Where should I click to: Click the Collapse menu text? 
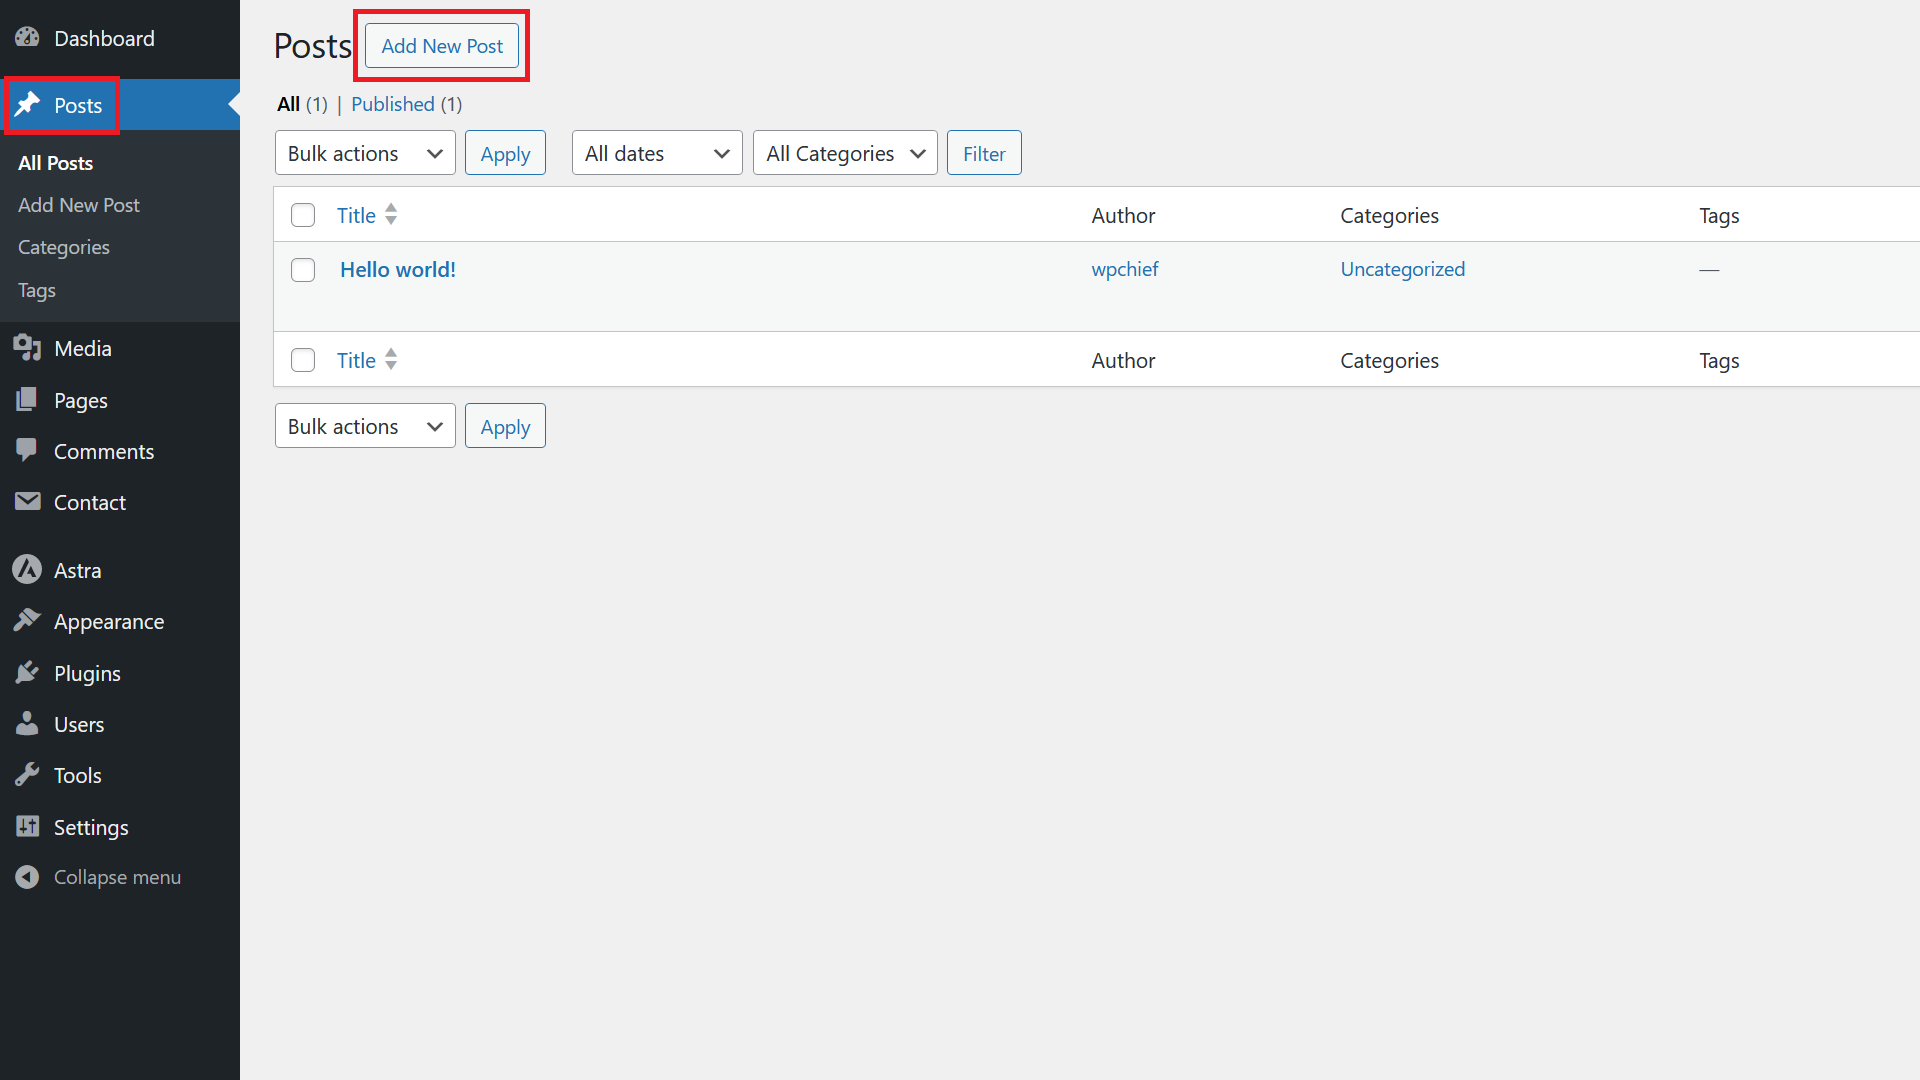[117, 877]
